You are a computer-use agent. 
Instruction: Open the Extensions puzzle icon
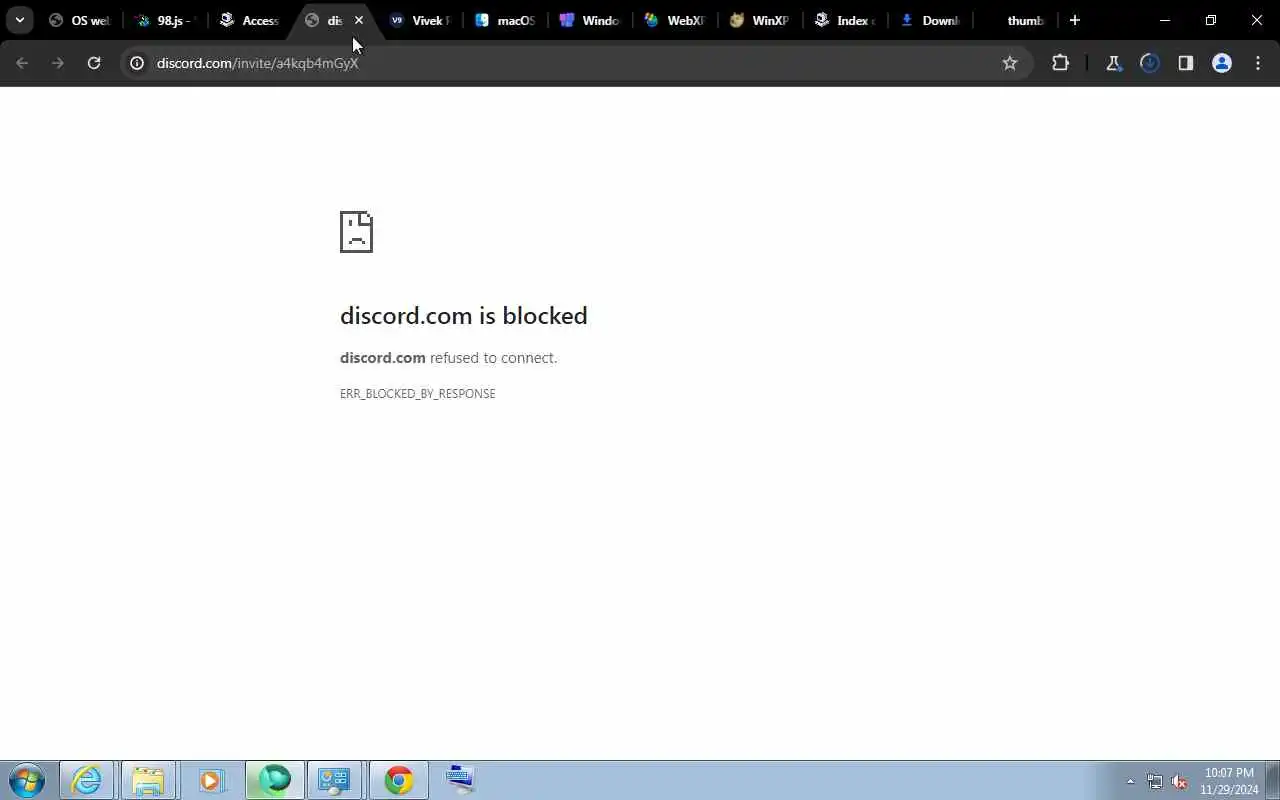(1060, 63)
